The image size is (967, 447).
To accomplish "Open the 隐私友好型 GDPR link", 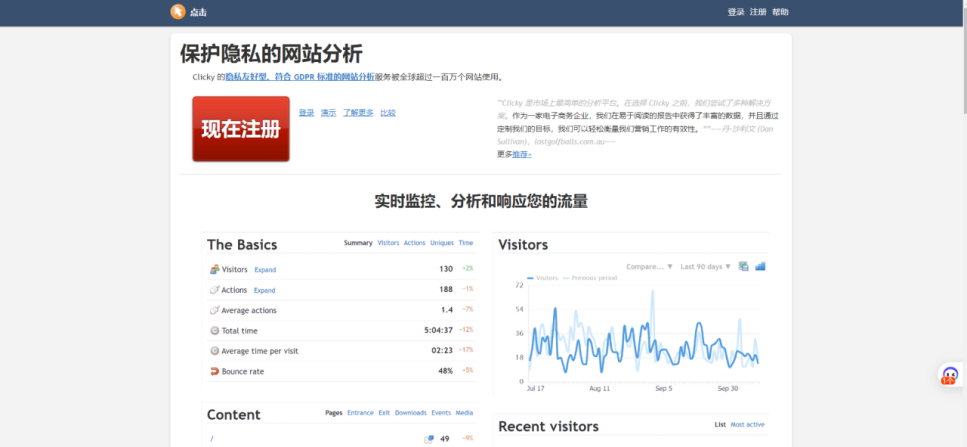I will (x=300, y=78).
